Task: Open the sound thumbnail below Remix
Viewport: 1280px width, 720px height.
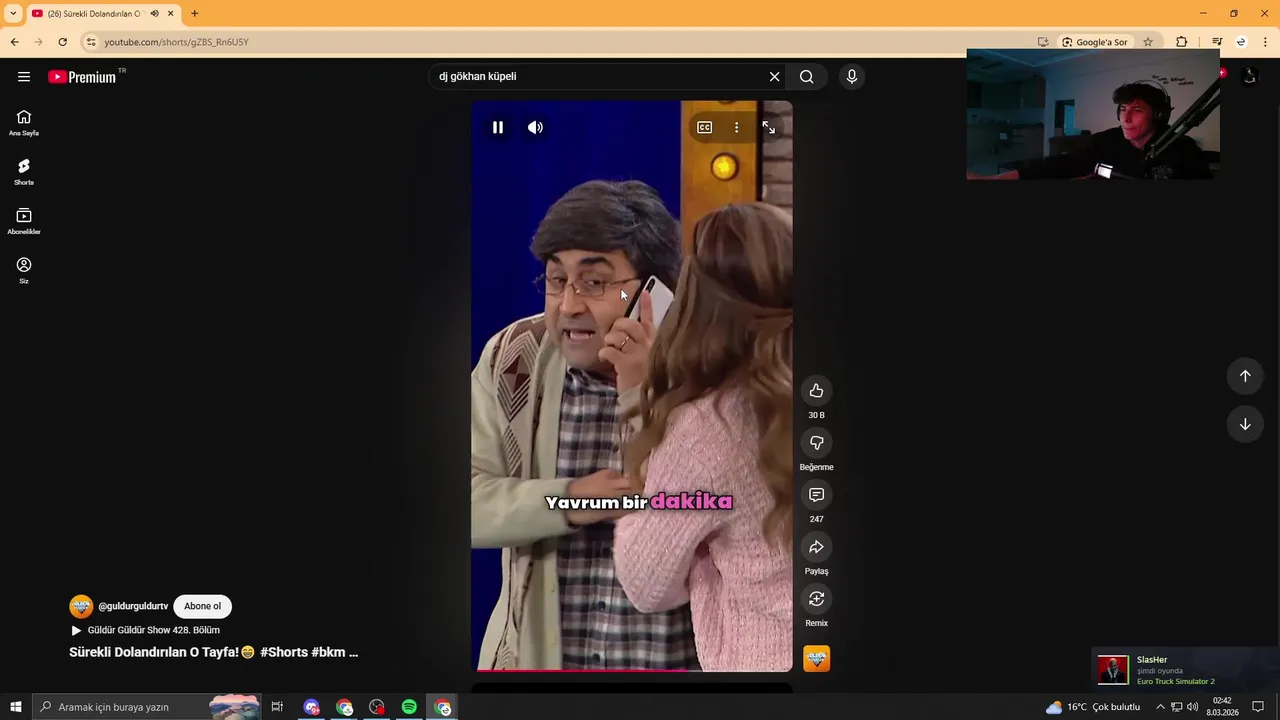Action: tap(816, 658)
